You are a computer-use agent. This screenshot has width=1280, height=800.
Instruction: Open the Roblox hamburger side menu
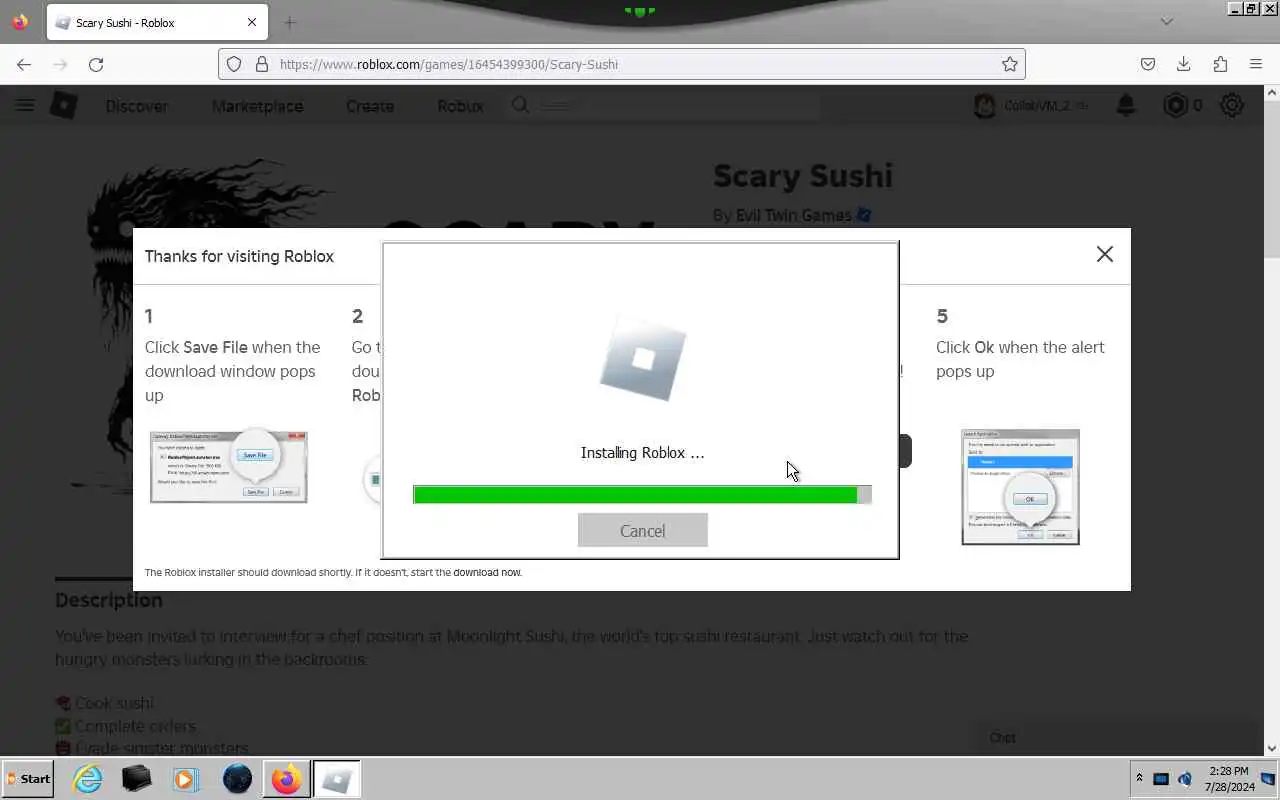point(25,105)
